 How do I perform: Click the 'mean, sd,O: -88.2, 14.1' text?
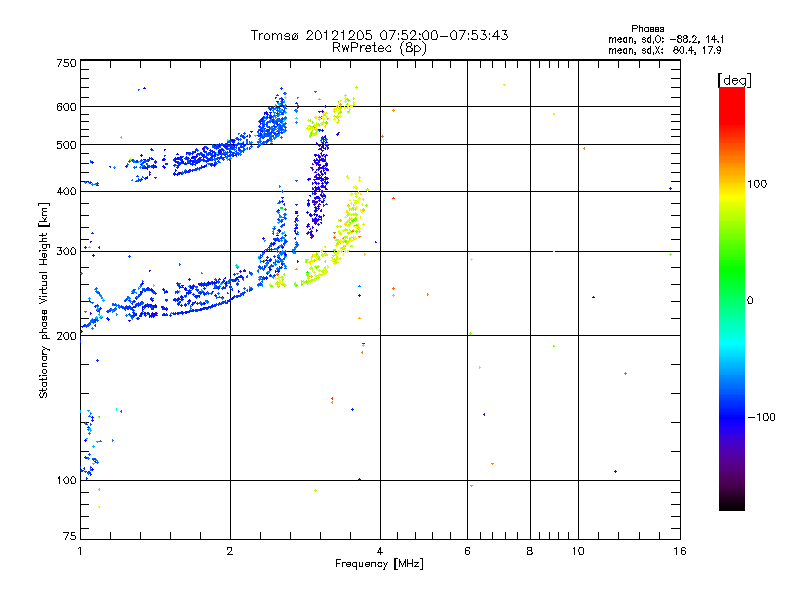pyautogui.click(x=666, y=39)
